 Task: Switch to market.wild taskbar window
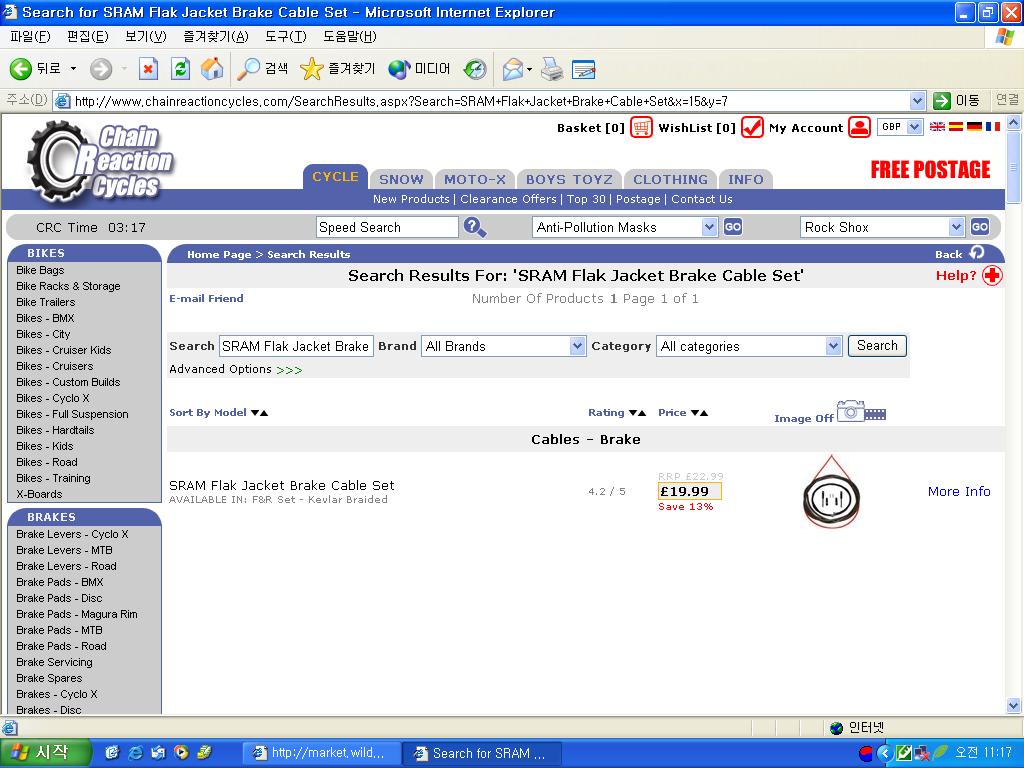click(320, 753)
